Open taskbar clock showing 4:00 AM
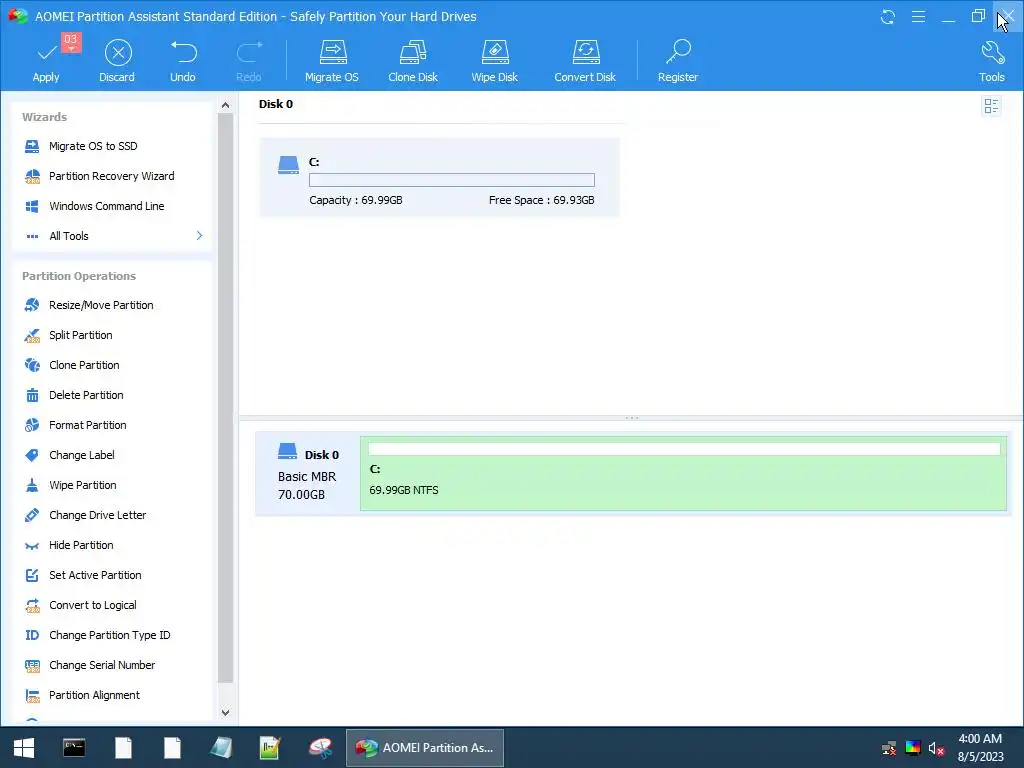 coord(980,748)
